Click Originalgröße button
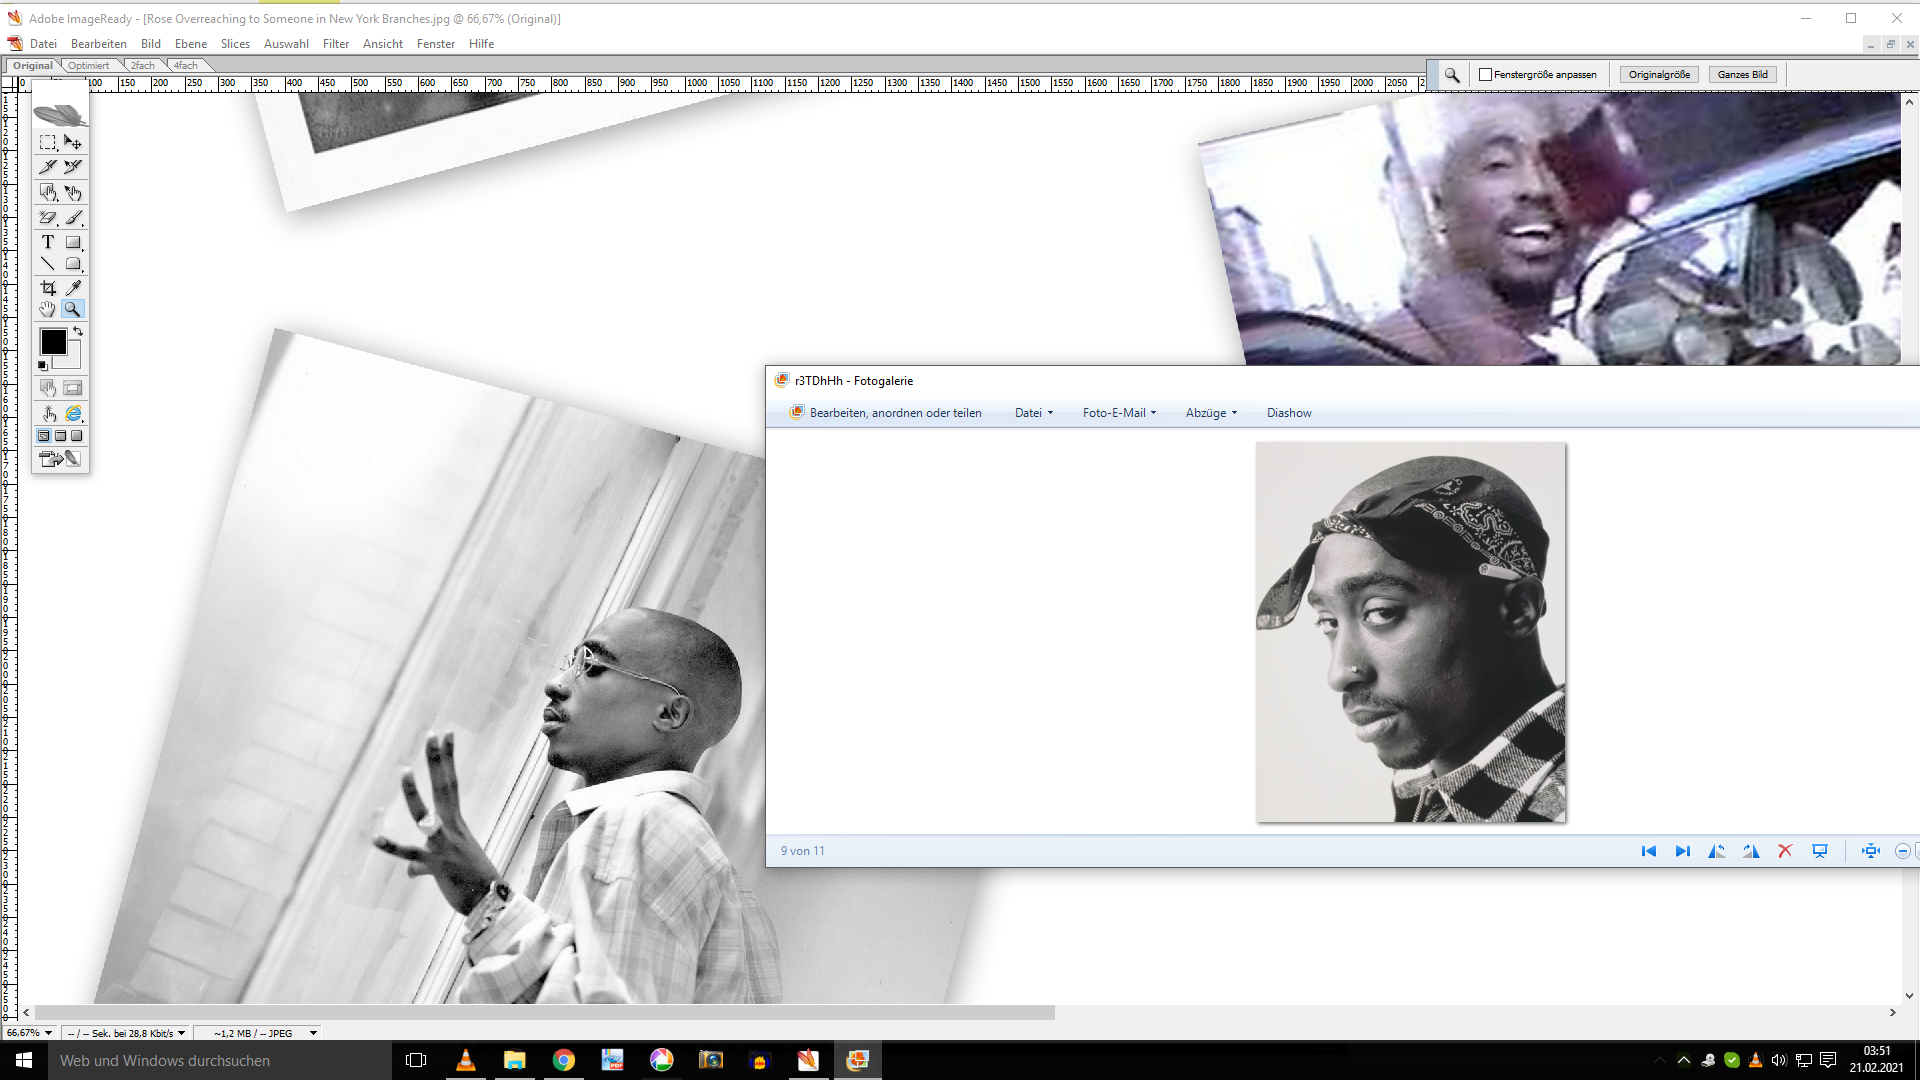This screenshot has width=1920, height=1080. [1659, 75]
